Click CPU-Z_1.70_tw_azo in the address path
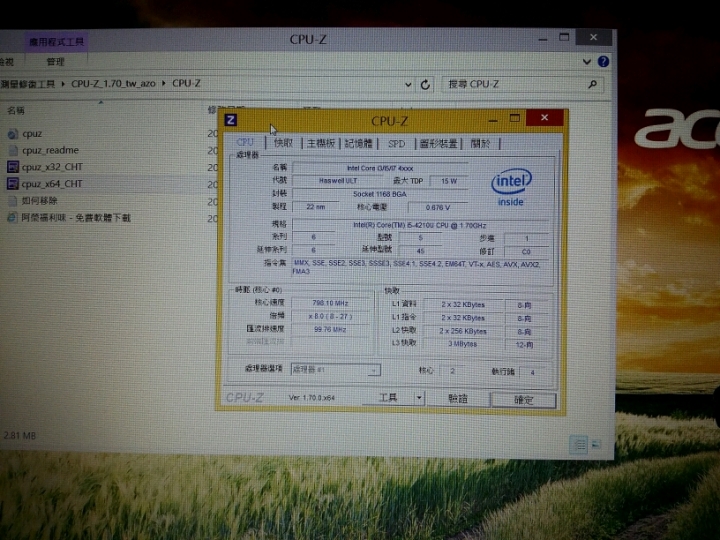720x540 pixels. pos(113,84)
